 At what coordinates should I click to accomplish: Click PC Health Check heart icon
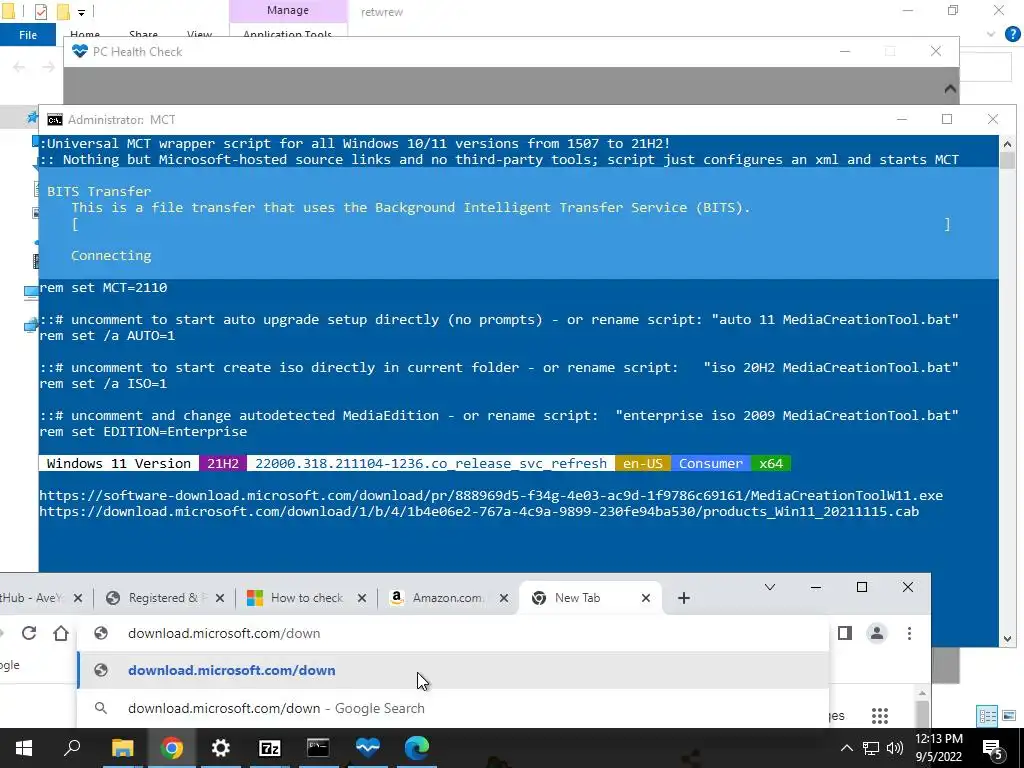[80, 51]
